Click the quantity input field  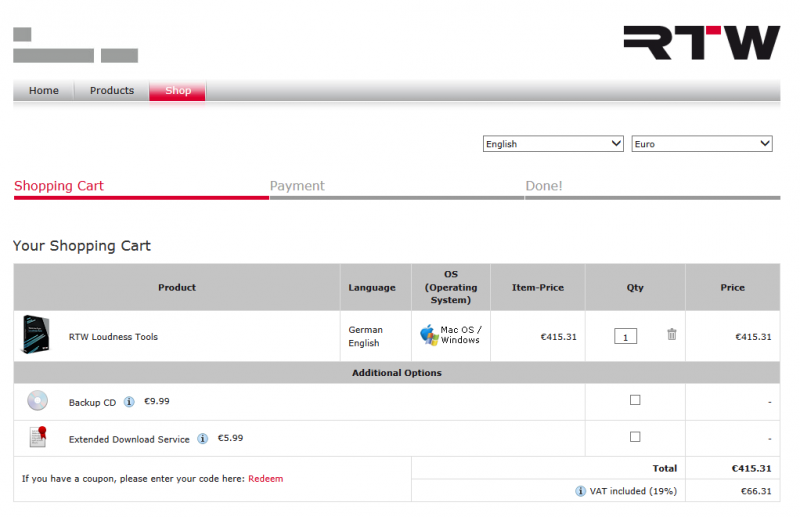point(626,336)
